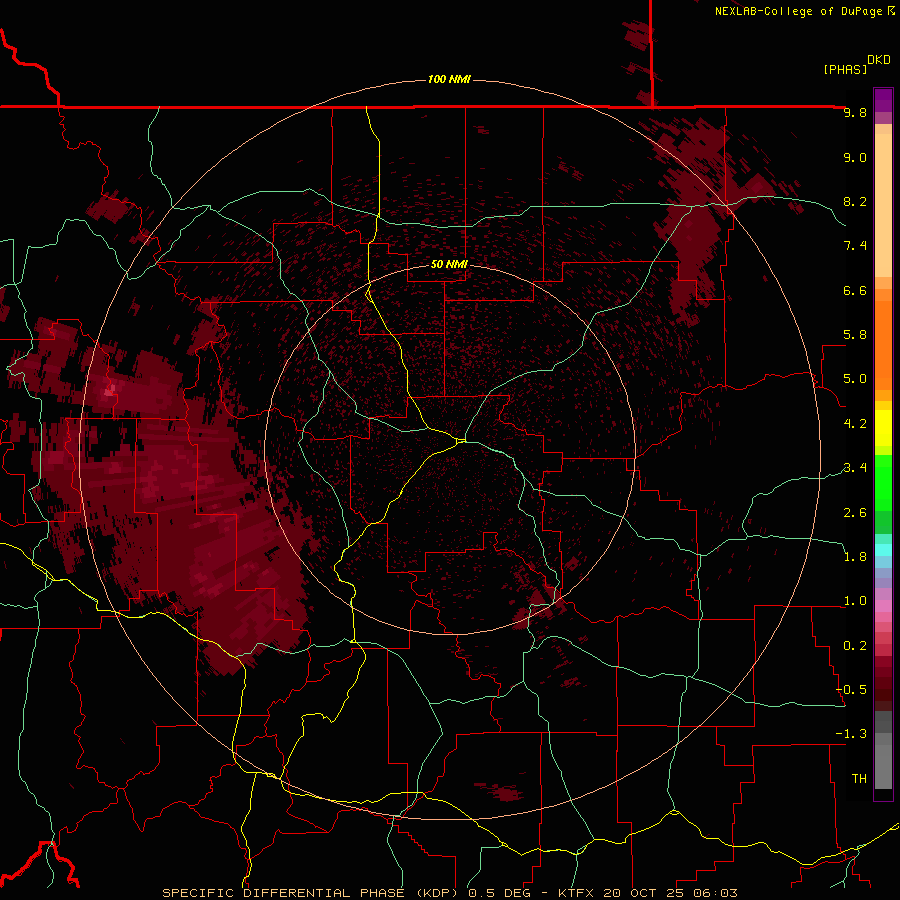Click the cyan colorbar segment
This screenshot has height=900, width=900.
tap(883, 550)
